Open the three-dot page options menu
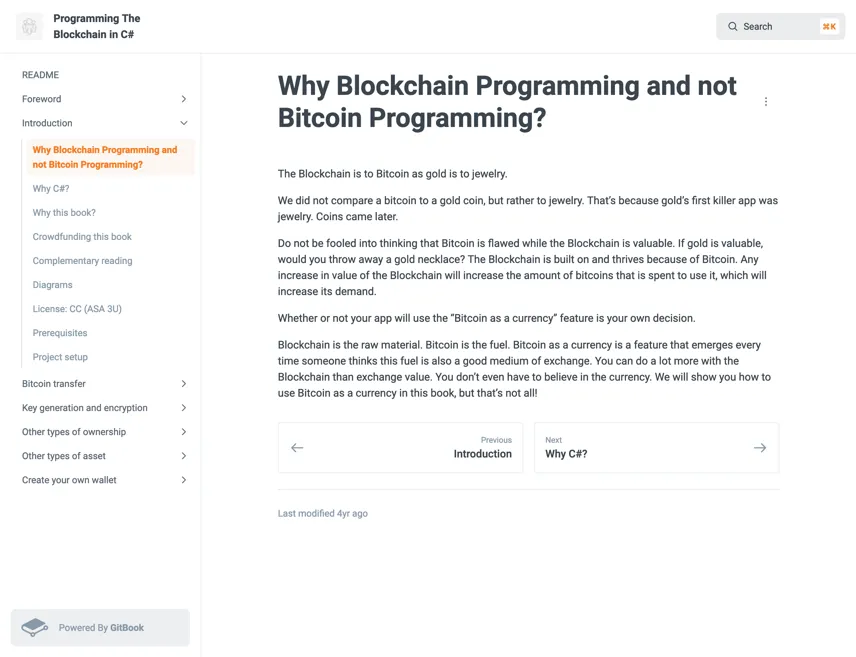This screenshot has height=657, width=856. pos(766,102)
